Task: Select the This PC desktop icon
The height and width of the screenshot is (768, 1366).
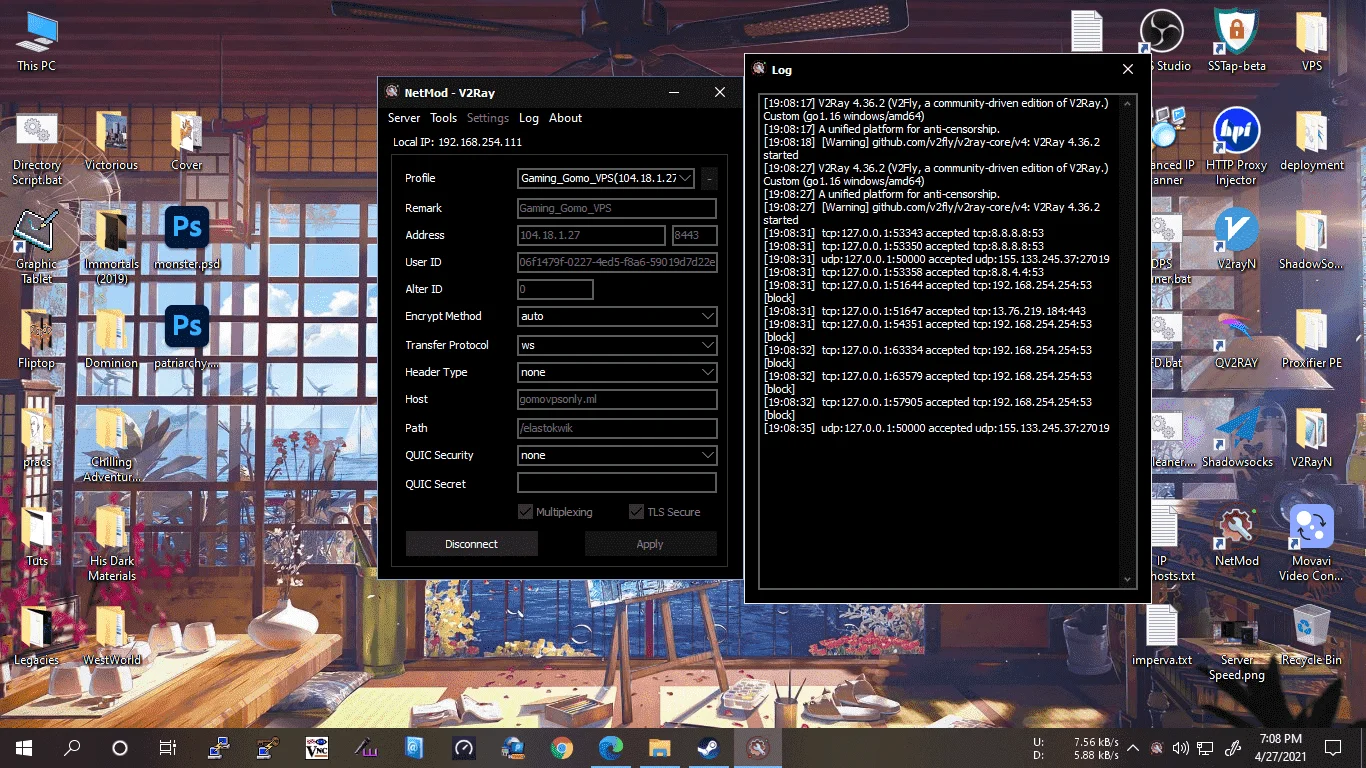Action: (x=36, y=41)
